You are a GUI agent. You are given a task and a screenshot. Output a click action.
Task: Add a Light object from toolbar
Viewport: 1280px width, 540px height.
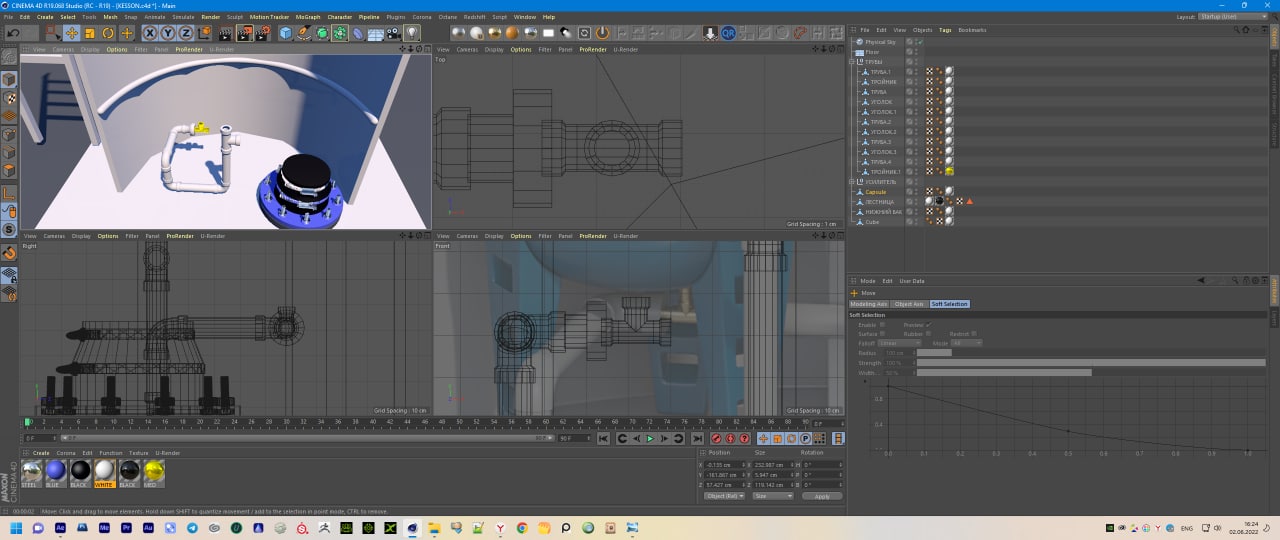pos(412,33)
